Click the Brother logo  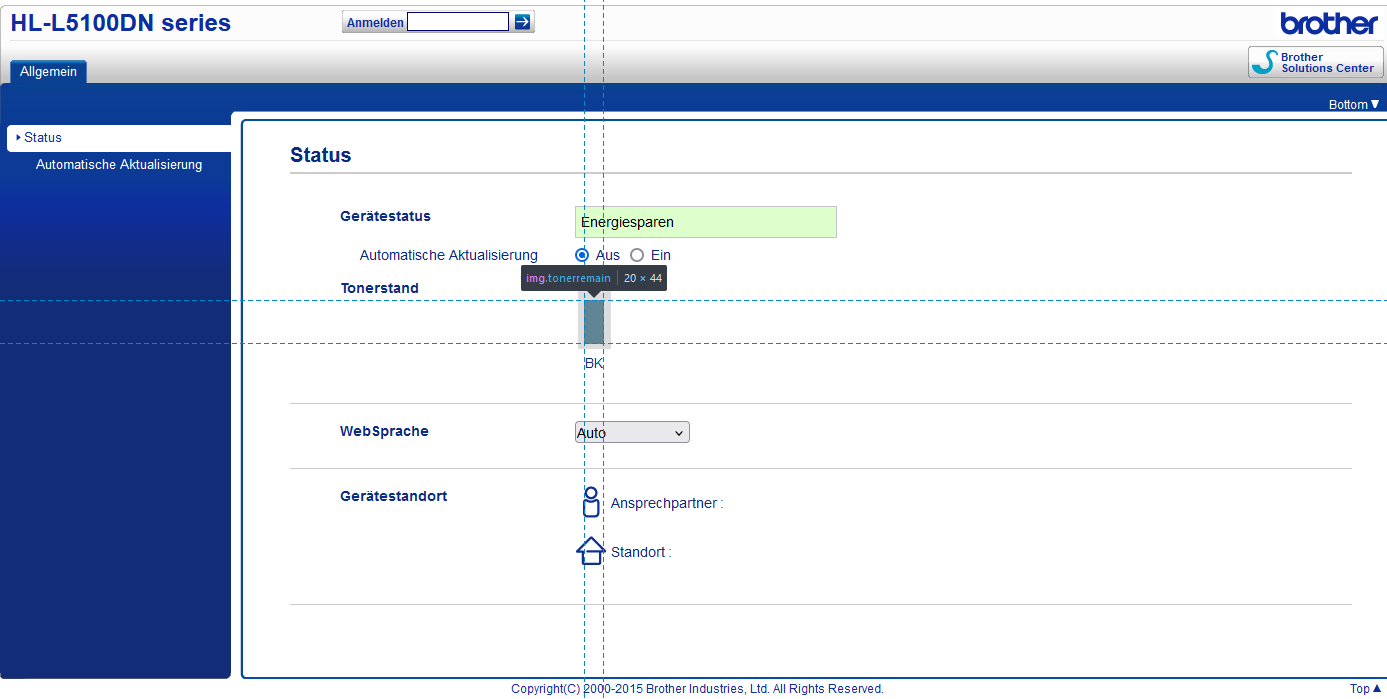1329,23
